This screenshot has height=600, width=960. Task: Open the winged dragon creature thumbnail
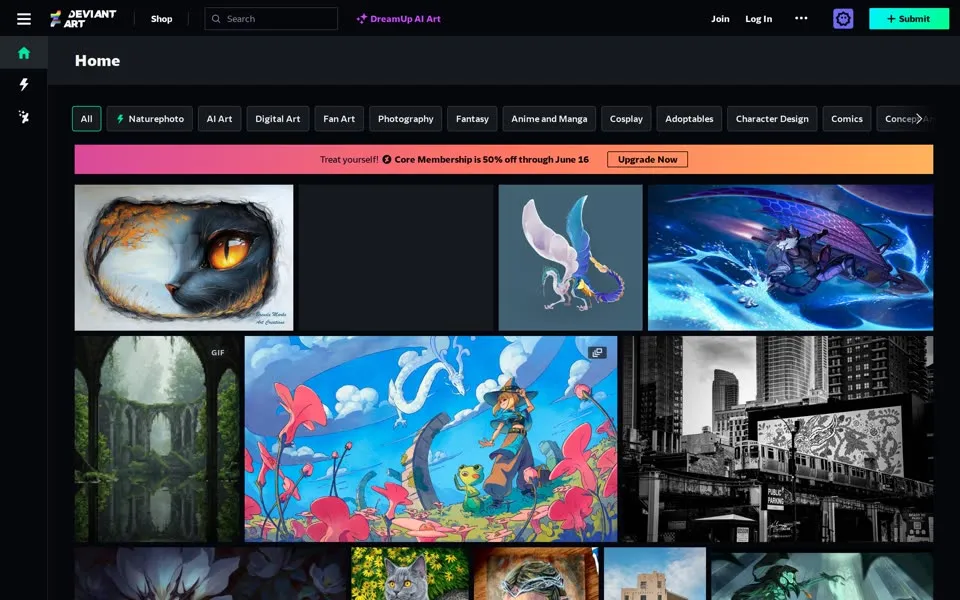(570, 258)
